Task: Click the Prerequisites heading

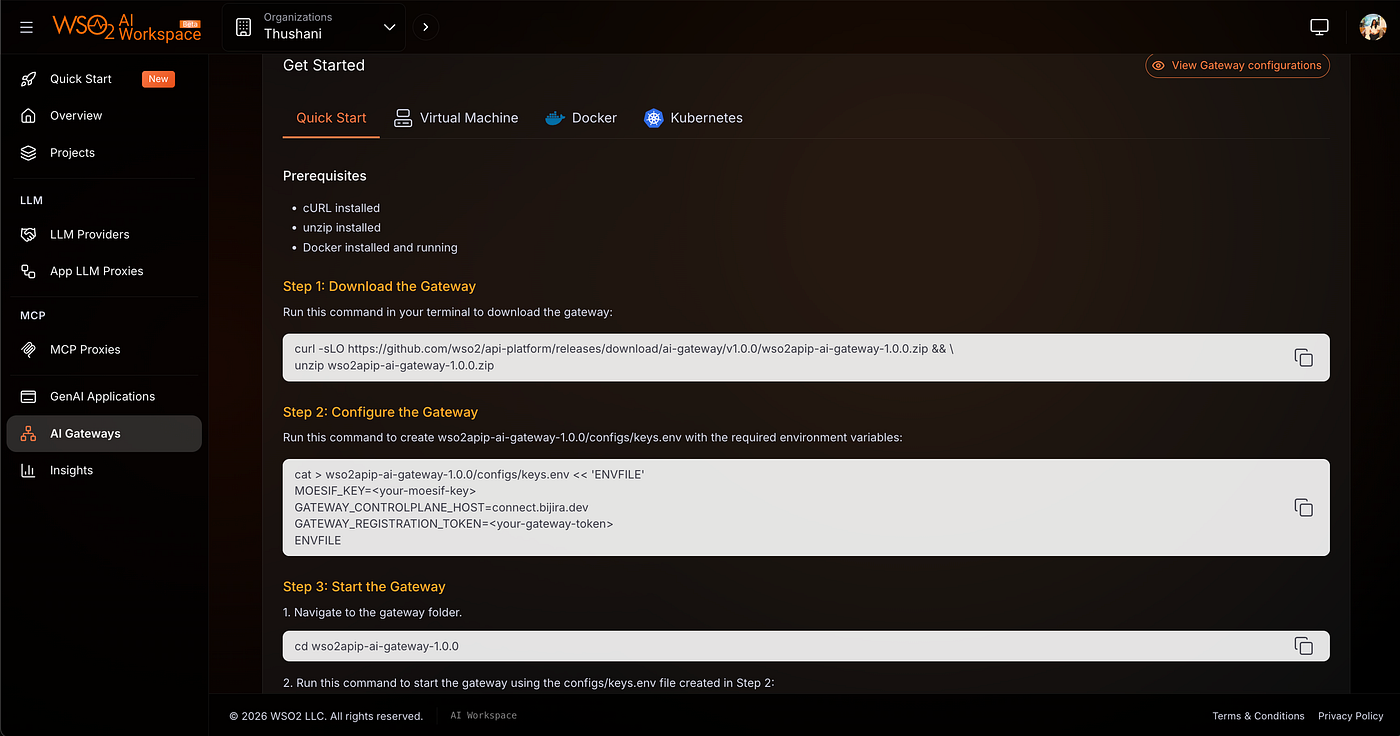Action: [x=325, y=176]
